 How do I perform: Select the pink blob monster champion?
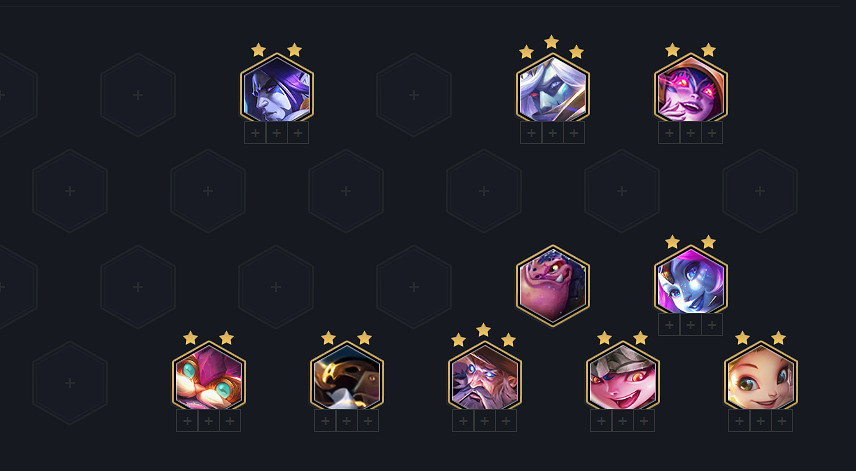[552, 285]
